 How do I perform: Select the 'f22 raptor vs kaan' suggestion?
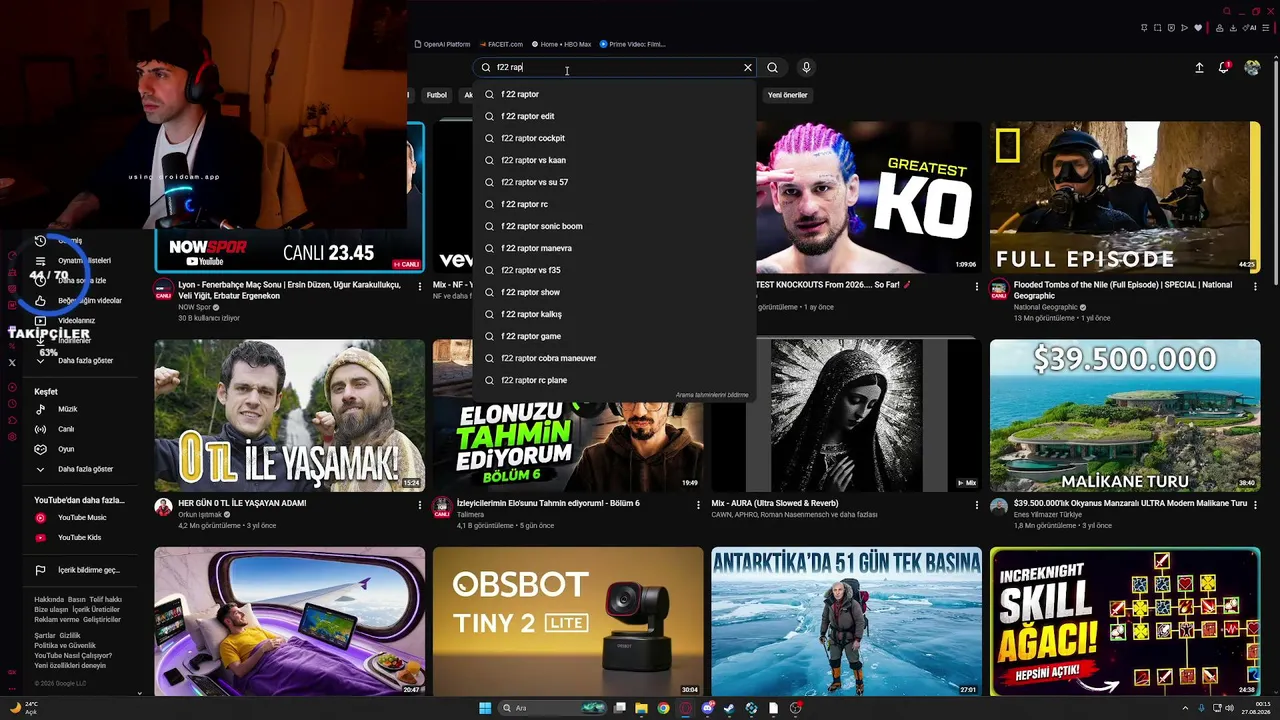[x=614, y=160]
